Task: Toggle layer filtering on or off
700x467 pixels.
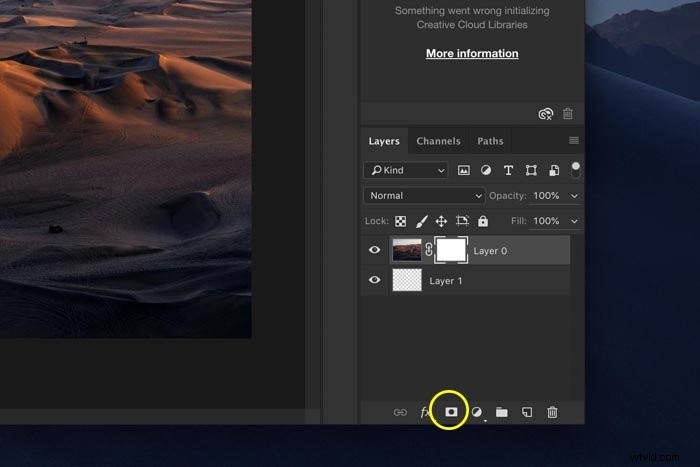Action: [575, 169]
